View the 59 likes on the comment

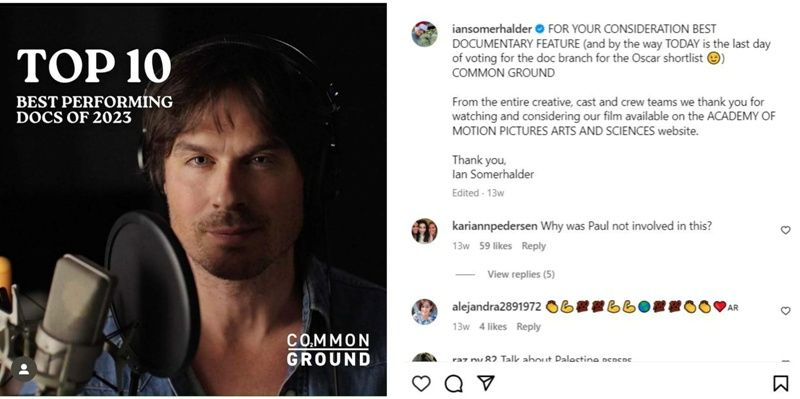[x=495, y=246]
